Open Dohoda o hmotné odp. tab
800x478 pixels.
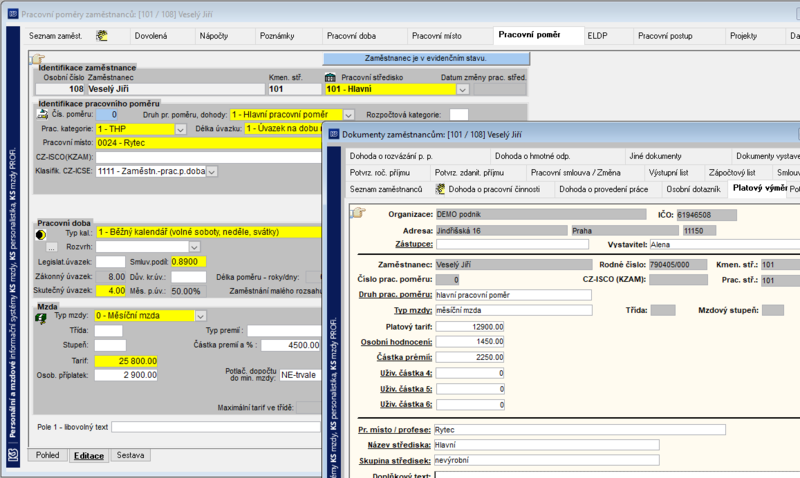(532, 156)
